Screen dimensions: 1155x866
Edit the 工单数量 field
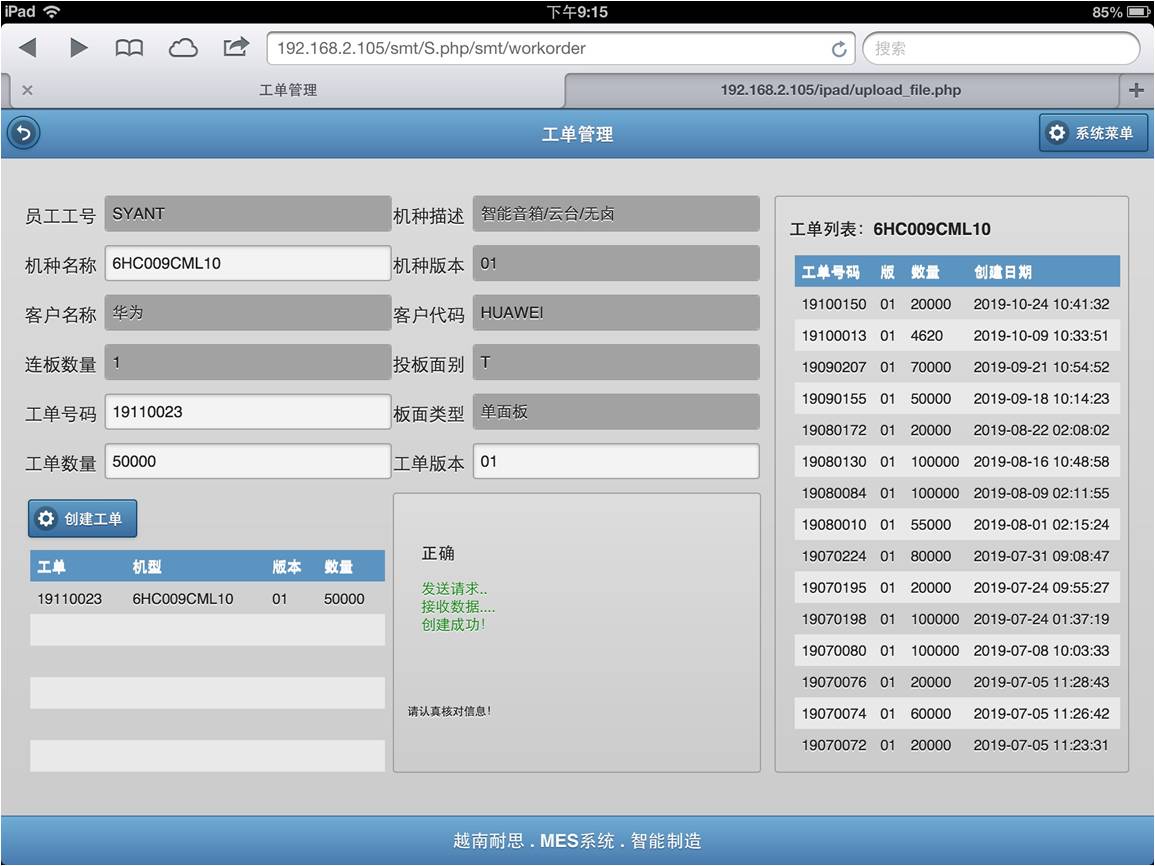click(247, 462)
